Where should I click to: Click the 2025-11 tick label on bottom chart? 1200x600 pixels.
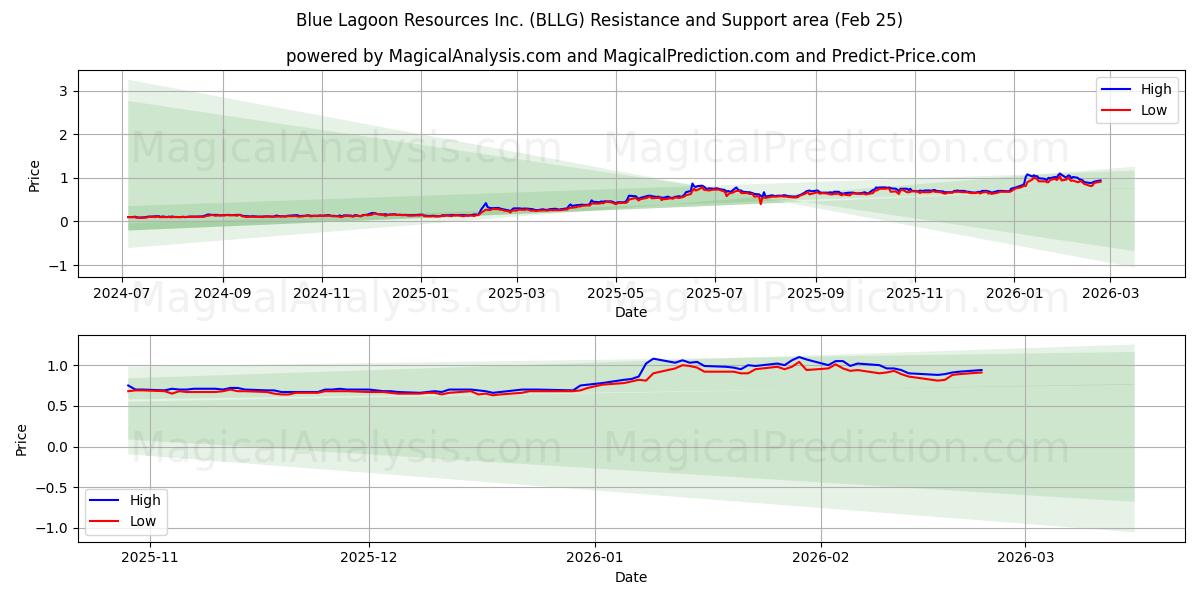click(x=150, y=558)
